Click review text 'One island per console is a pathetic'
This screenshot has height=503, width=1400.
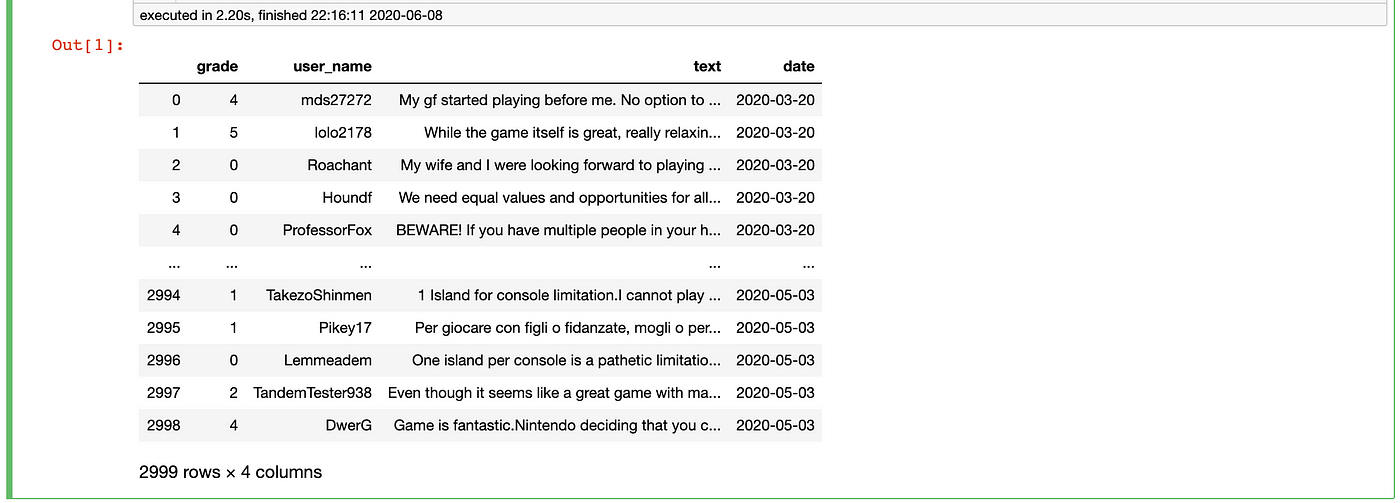click(567, 360)
